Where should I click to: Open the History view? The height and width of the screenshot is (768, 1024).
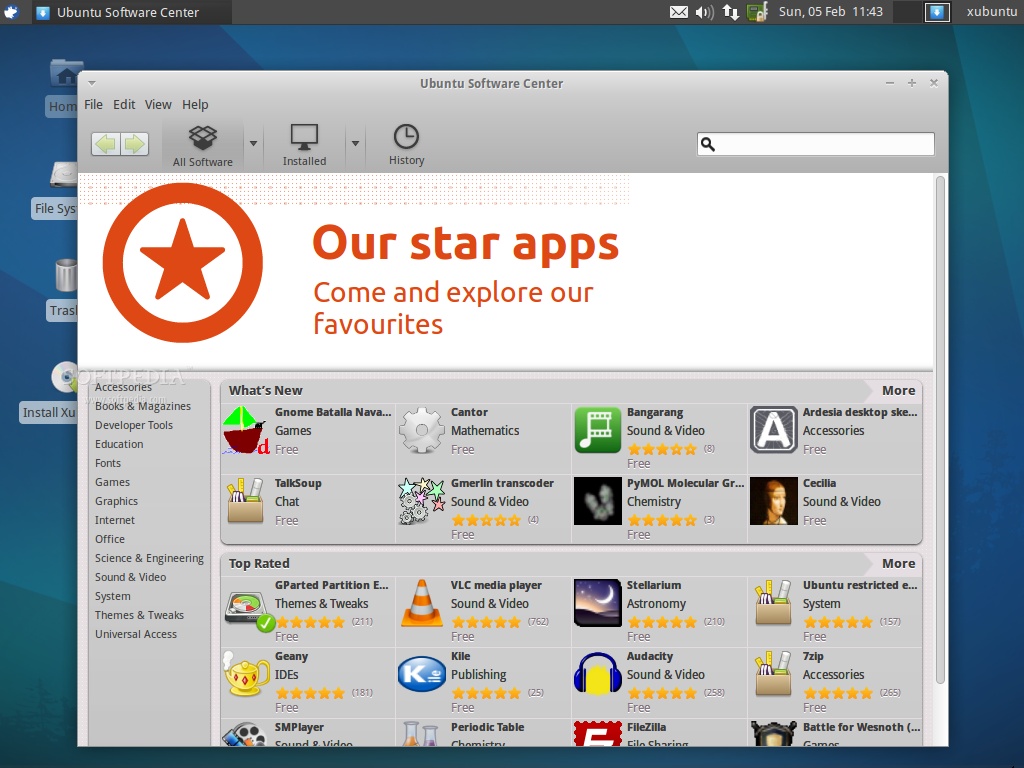click(x=406, y=146)
